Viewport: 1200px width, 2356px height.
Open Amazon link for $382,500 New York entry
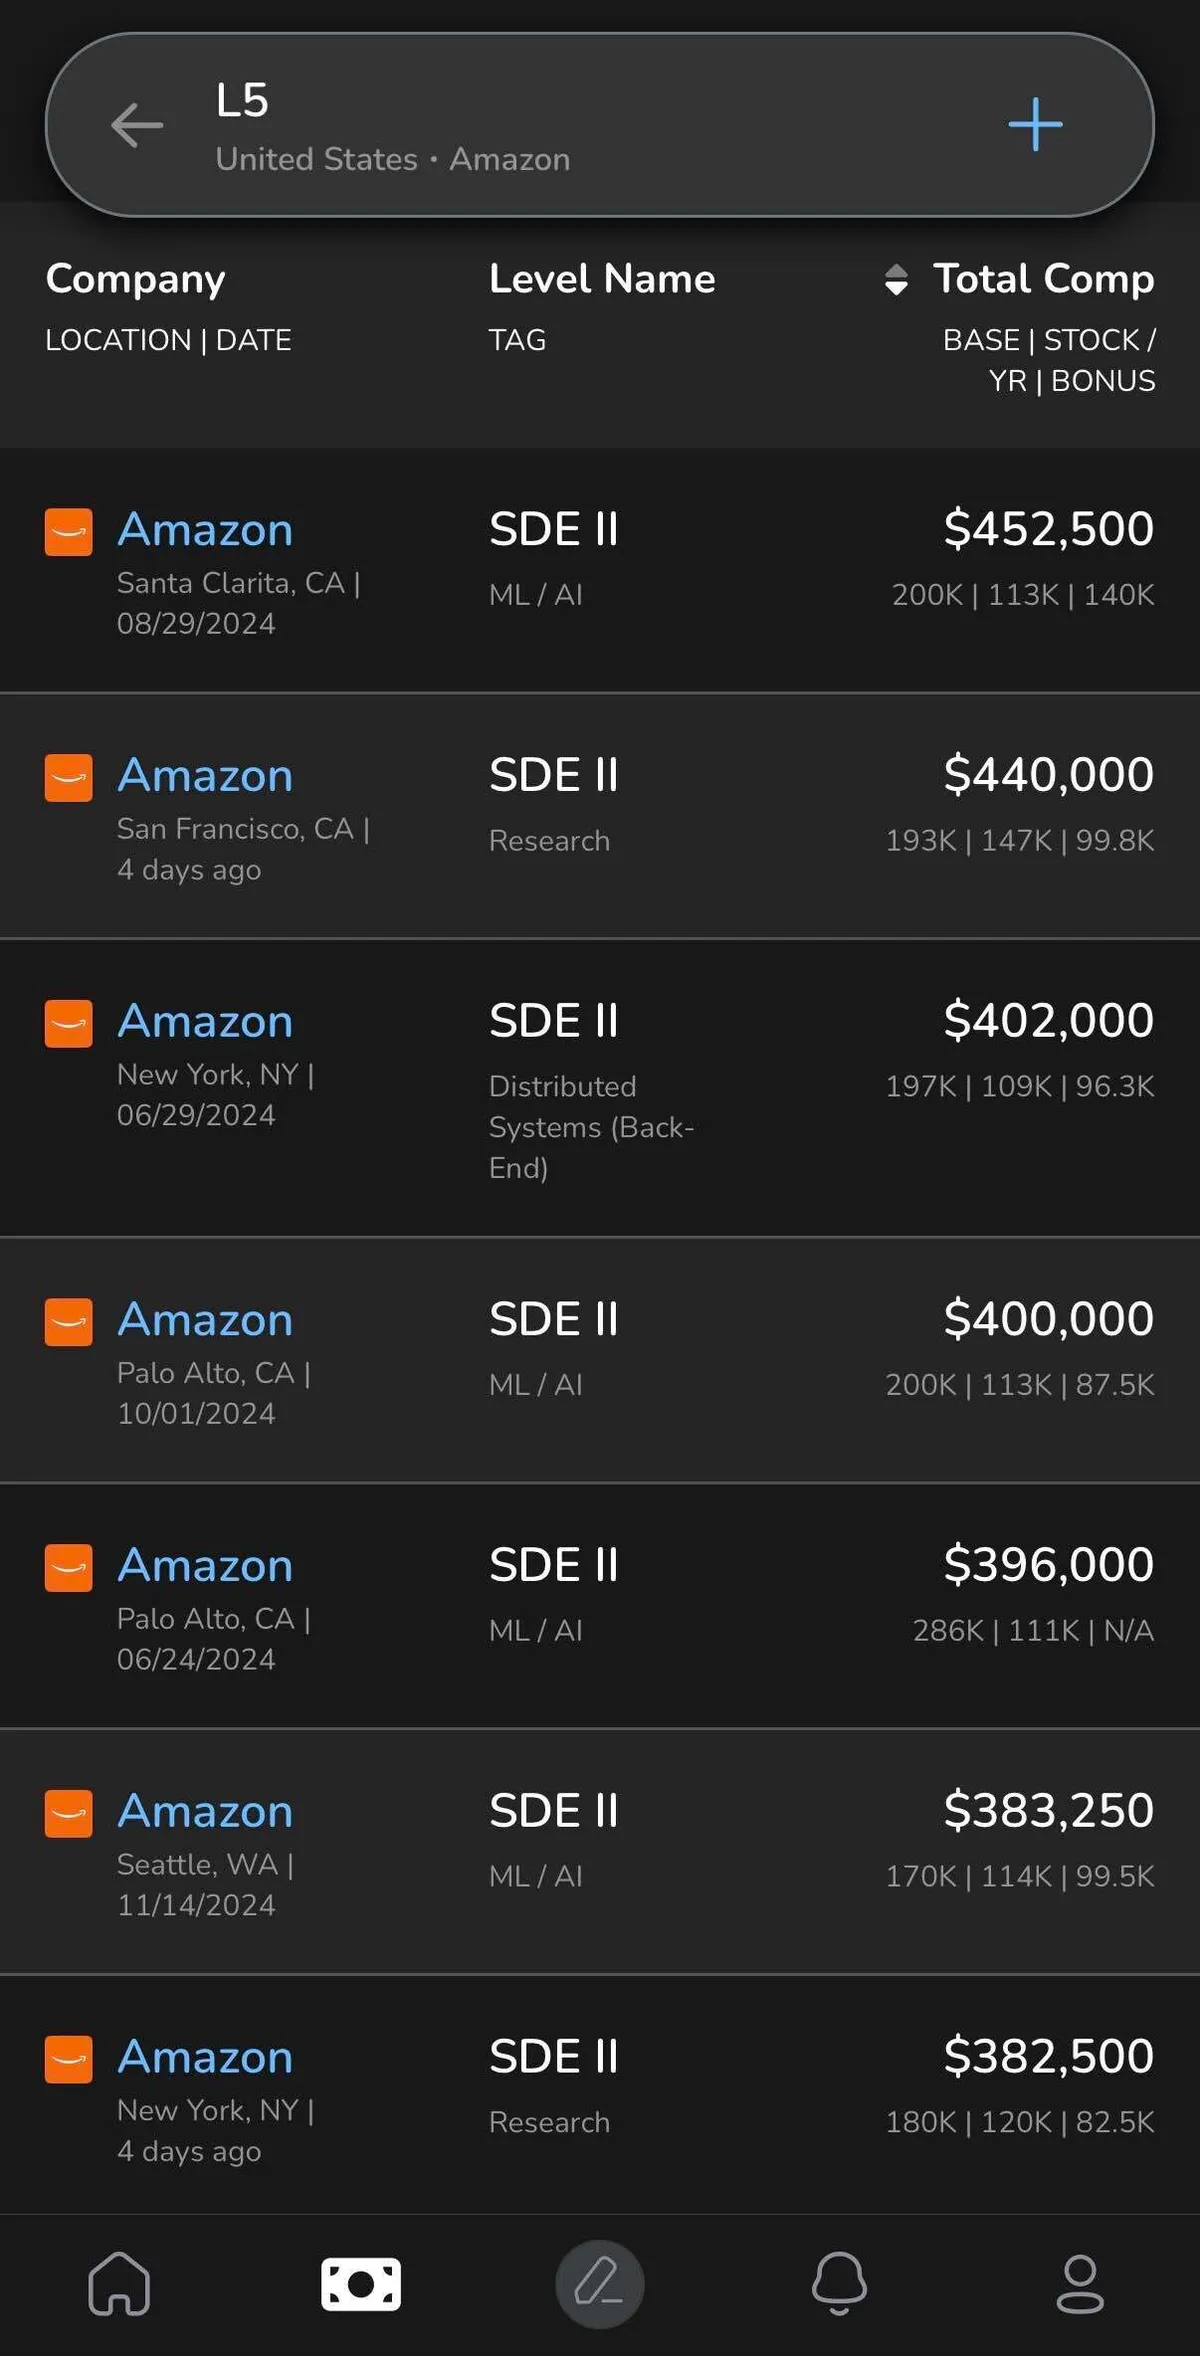click(205, 2058)
